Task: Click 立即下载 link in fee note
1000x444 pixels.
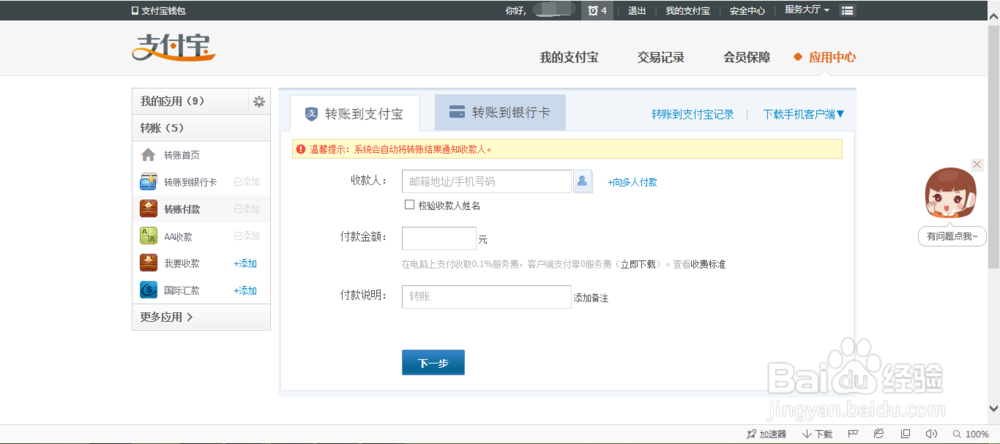Action: click(640, 264)
